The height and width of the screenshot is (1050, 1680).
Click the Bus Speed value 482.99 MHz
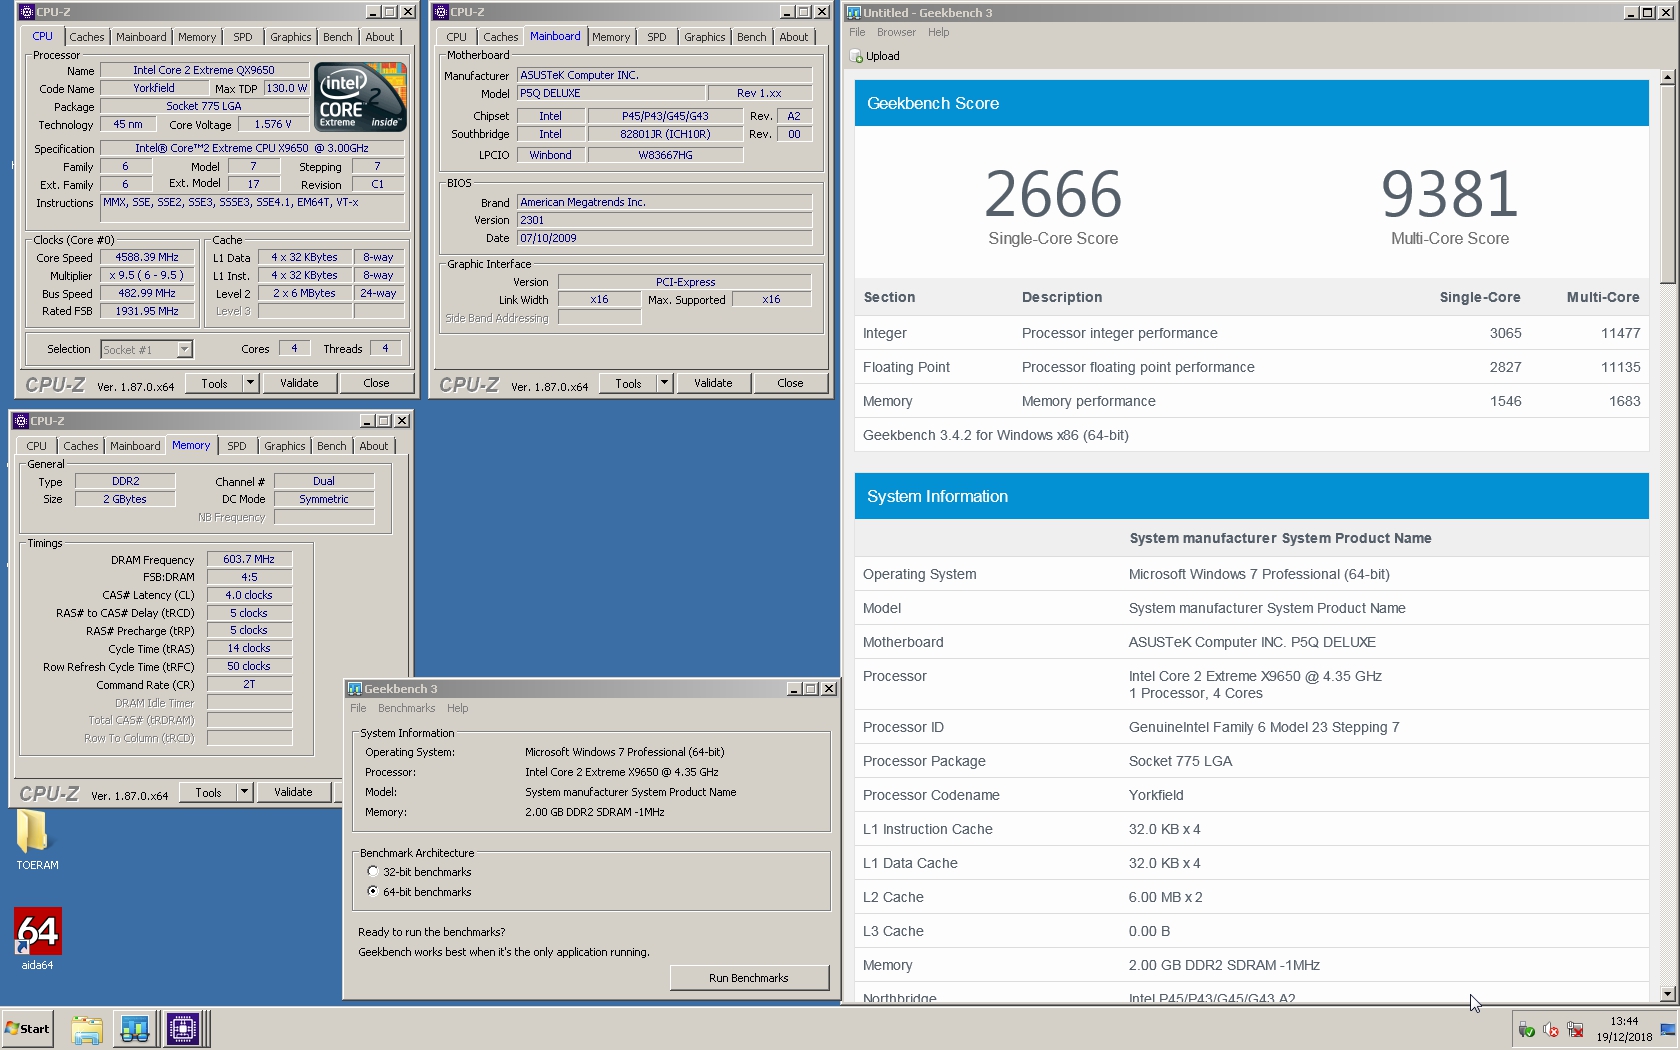click(x=147, y=293)
